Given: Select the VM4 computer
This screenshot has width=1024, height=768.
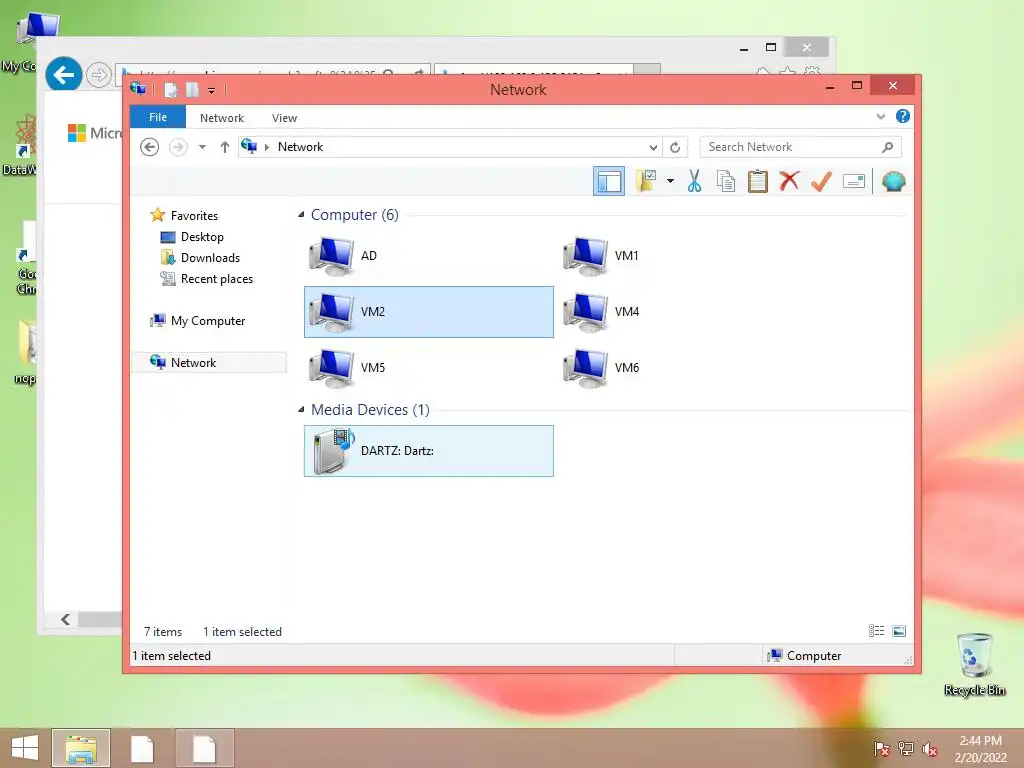Looking at the screenshot, I should coord(682,312).
